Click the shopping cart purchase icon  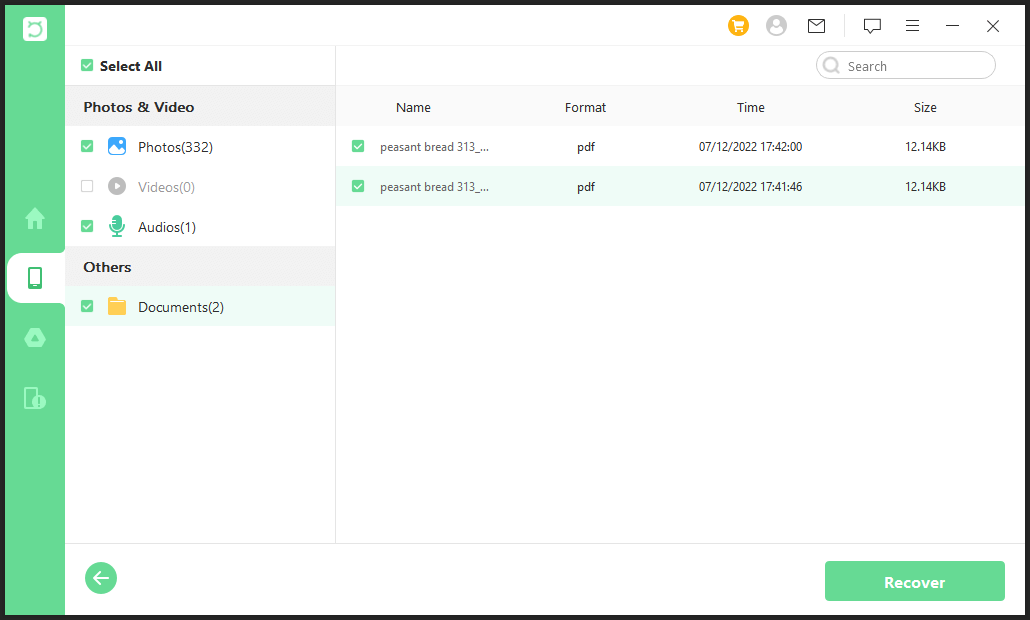[x=738, y=26]
